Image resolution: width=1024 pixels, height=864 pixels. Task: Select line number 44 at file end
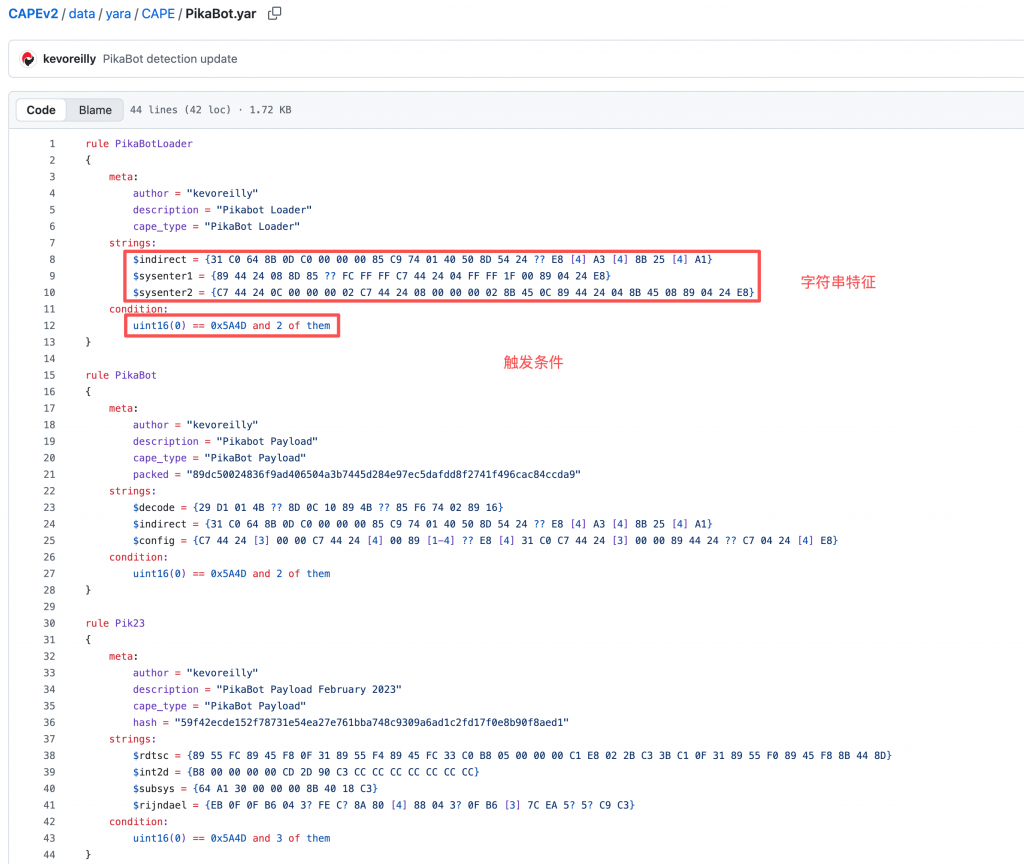tap(50, 855)
